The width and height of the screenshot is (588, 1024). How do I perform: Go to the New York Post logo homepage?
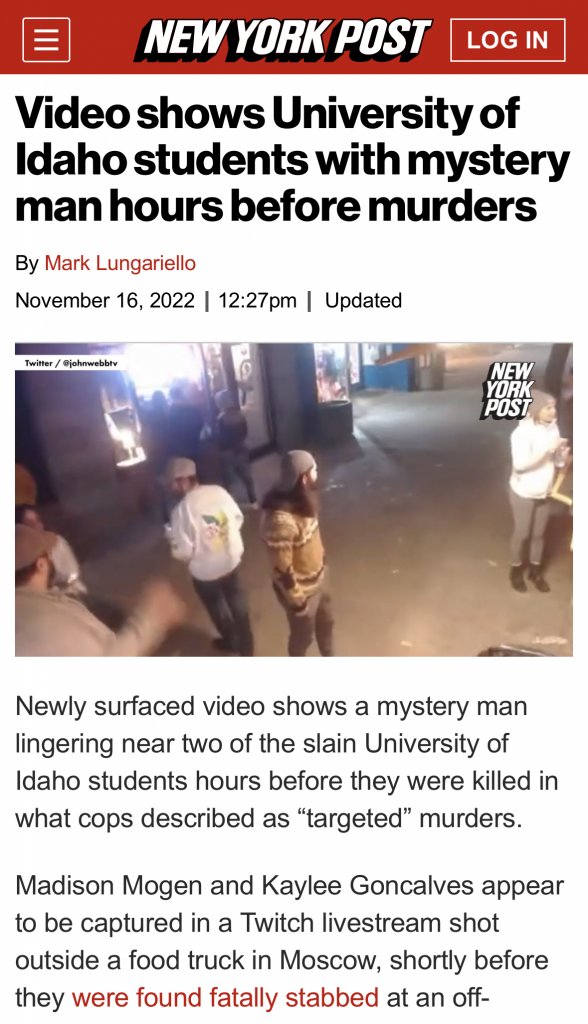point(282,40)
